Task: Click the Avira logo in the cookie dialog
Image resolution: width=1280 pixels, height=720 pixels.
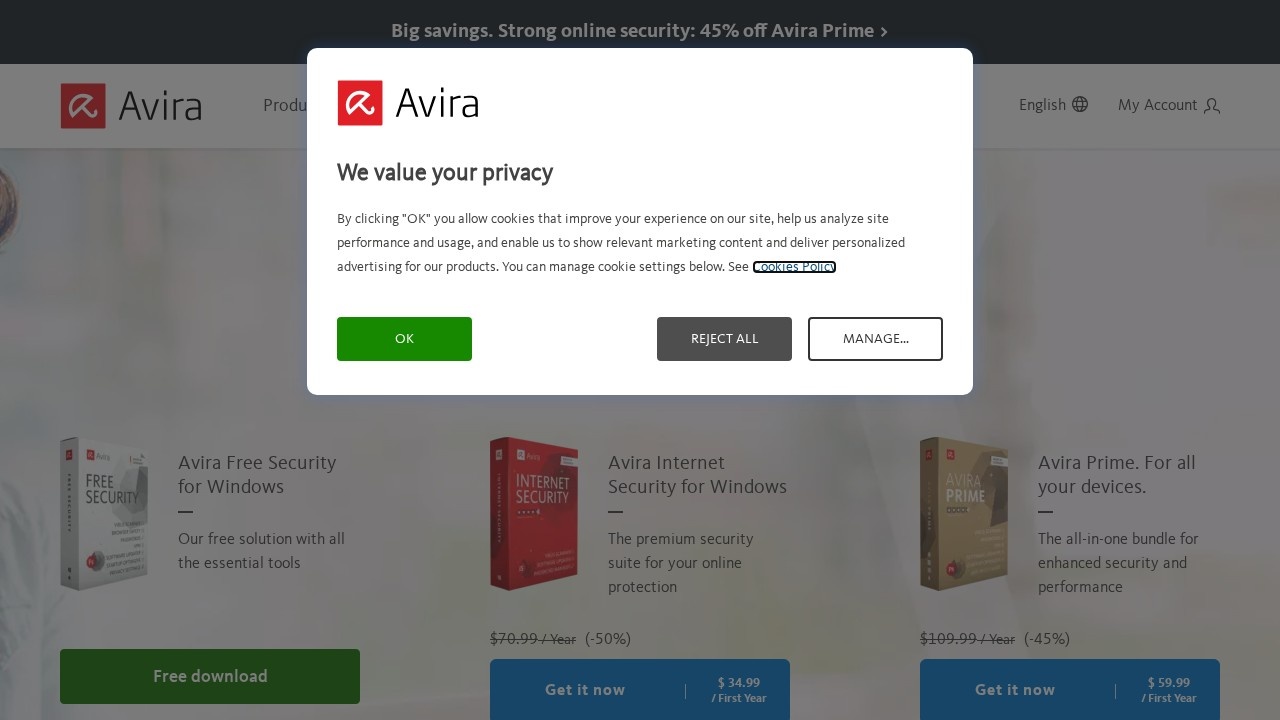Action: (408, 103)
